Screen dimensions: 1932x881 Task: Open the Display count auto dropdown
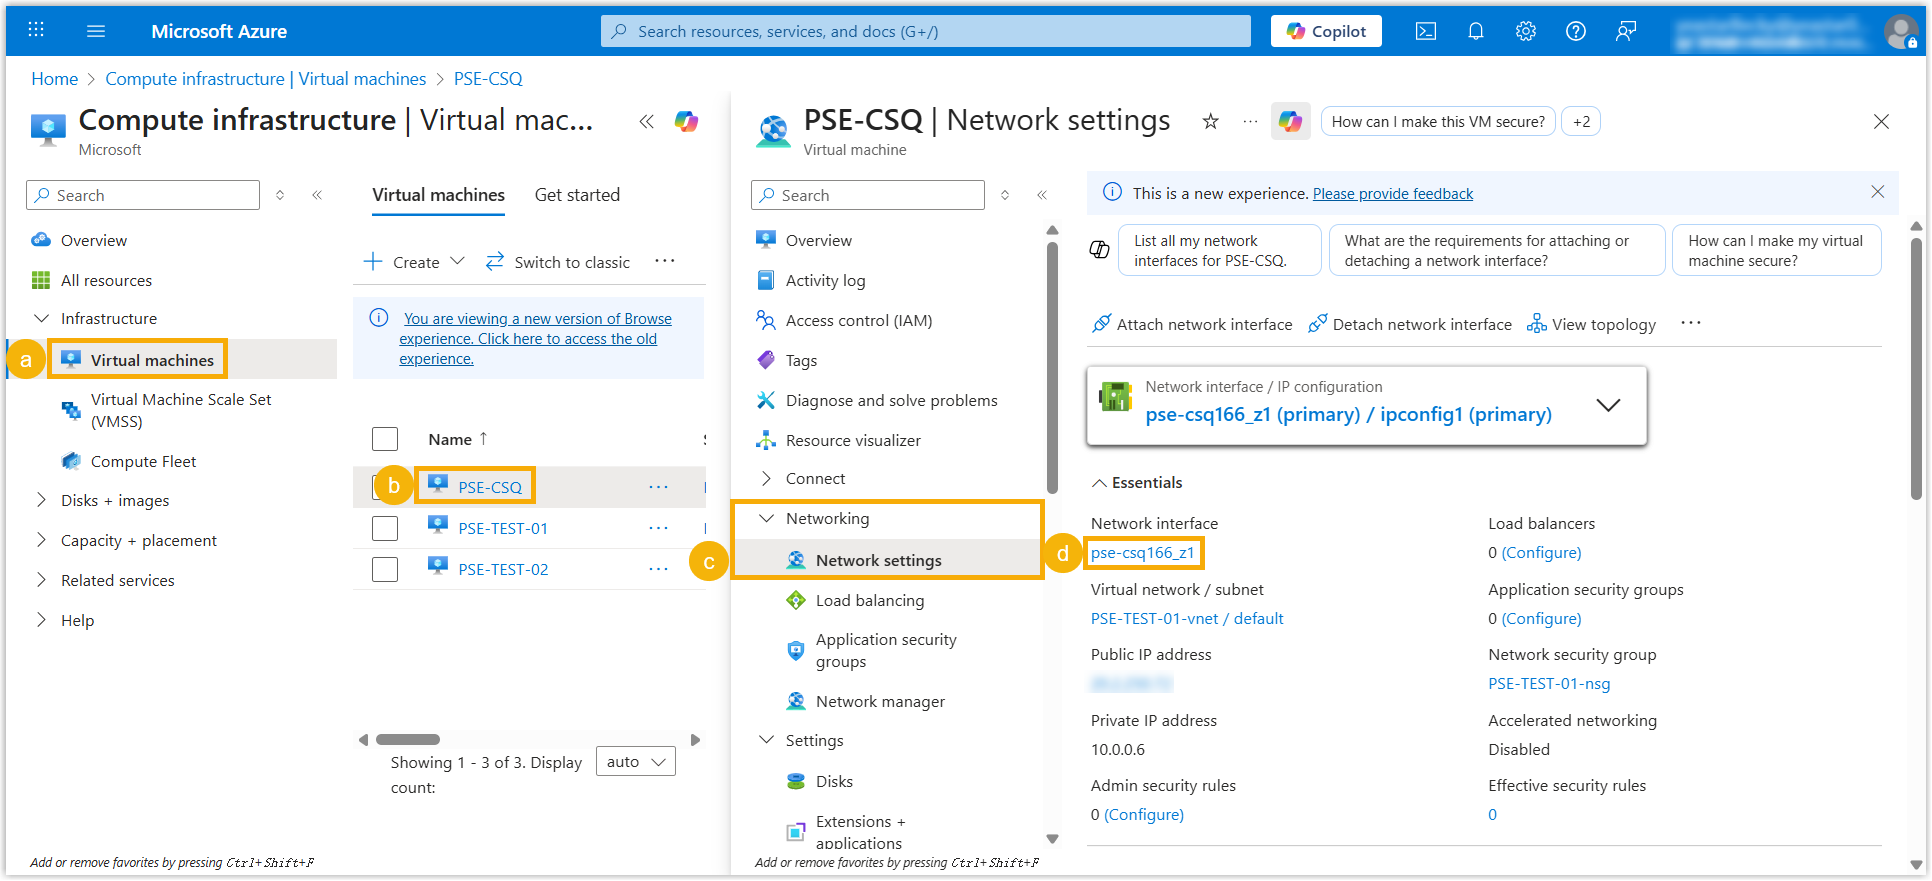[636, 762]
